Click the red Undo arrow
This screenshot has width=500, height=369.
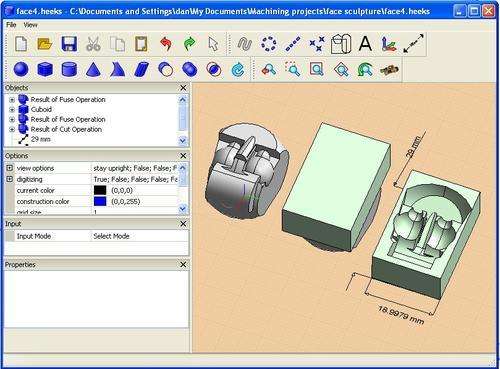(166, 44)
